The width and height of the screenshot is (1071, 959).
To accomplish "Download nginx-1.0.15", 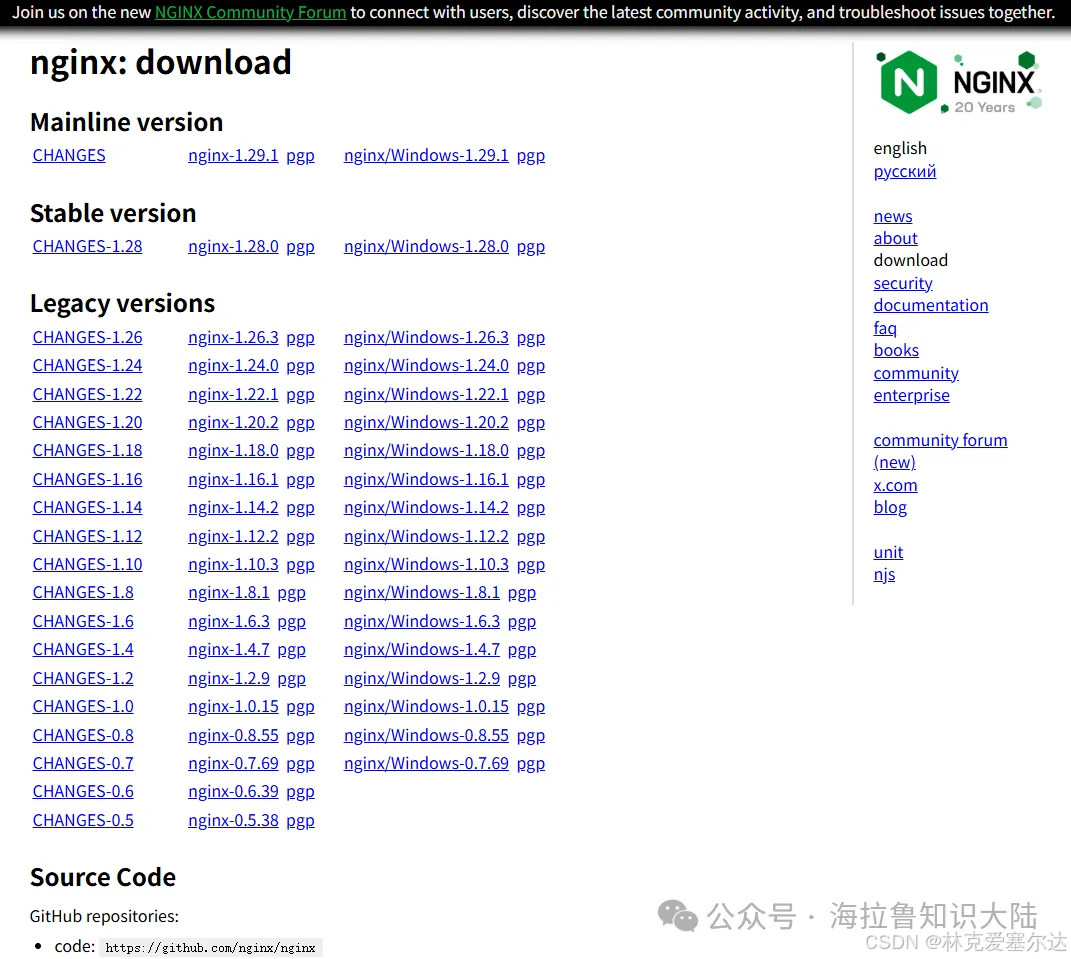I will click(x=233, y=706).
